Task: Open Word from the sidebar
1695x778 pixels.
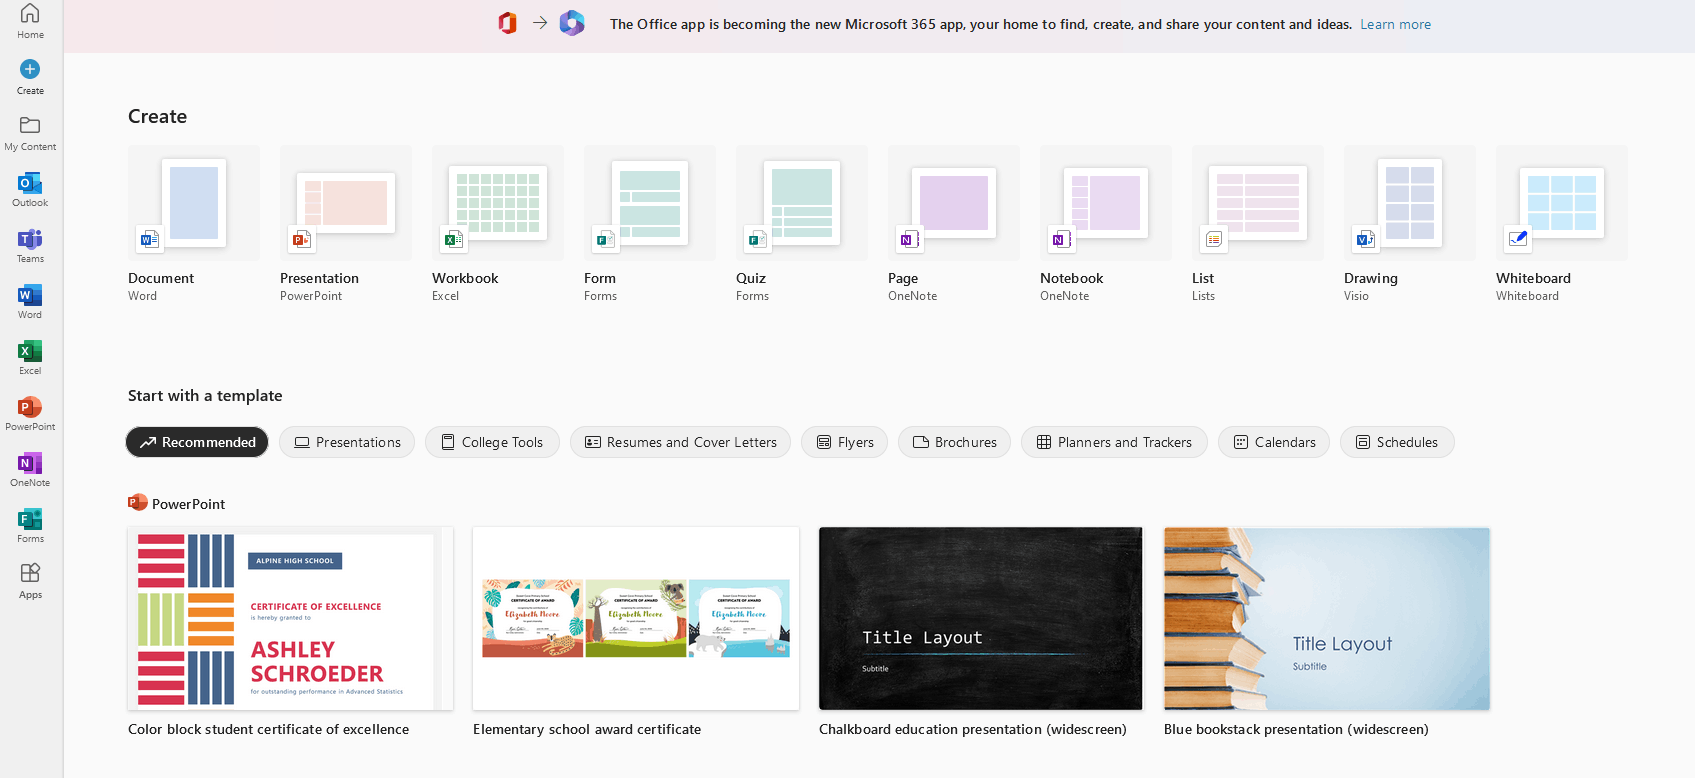Action: (x=30, y=301)
